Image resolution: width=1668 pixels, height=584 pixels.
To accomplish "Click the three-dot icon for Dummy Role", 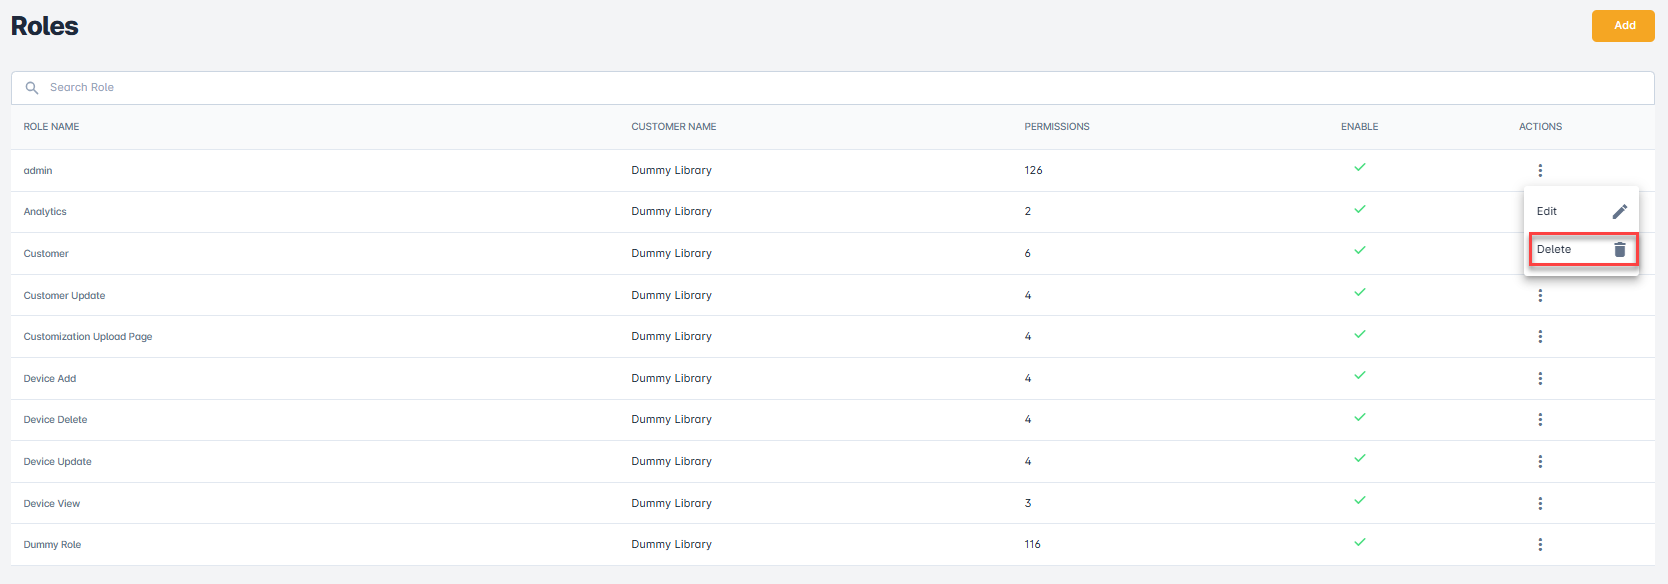I will click(x=1540, y=545).
